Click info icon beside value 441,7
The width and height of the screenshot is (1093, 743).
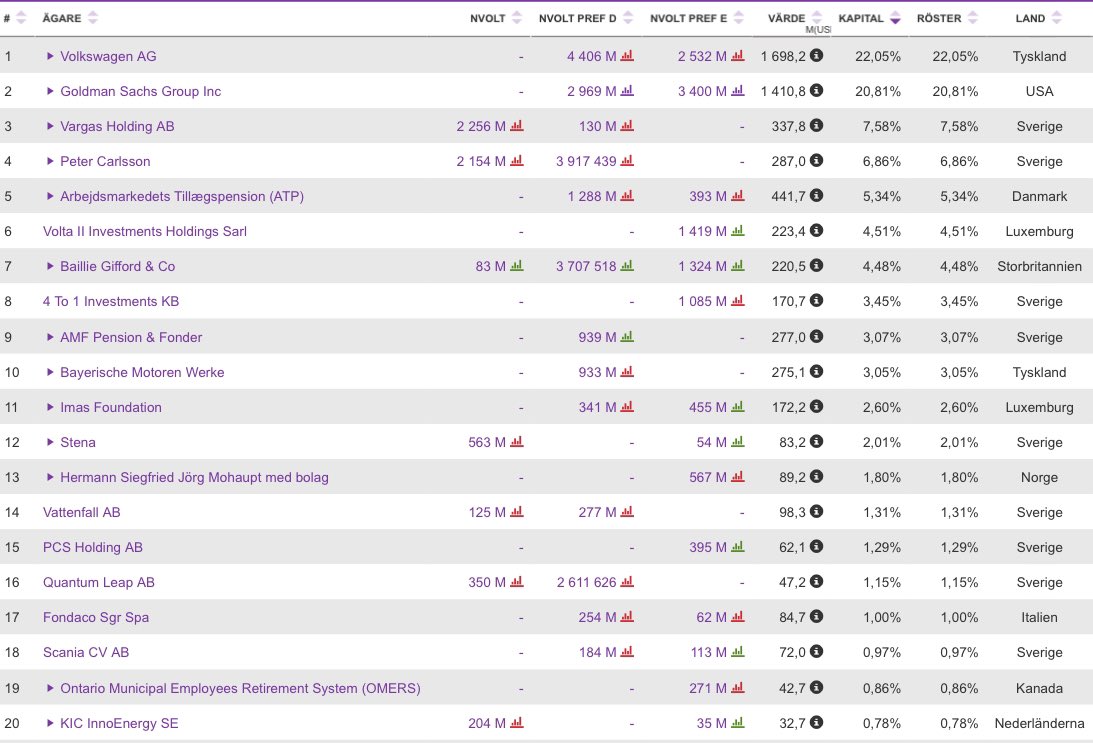[x=816, y=195]
